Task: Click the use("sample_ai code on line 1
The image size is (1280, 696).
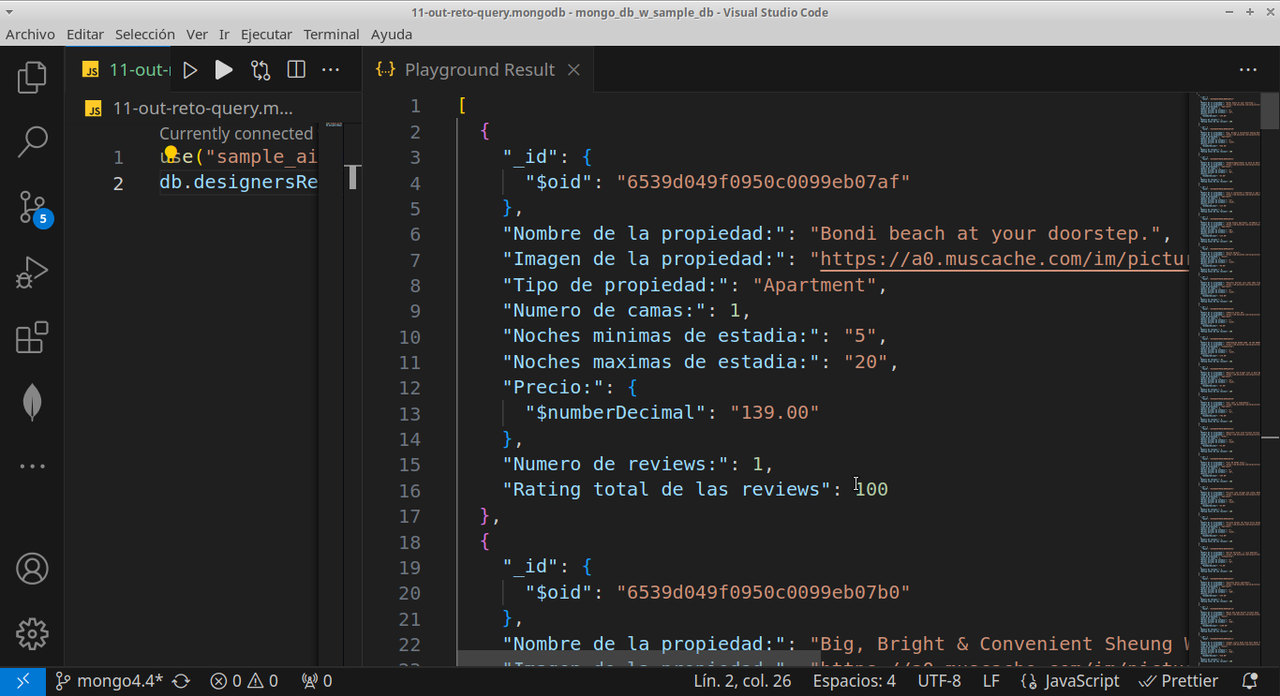Action: (x=238, y=157)
